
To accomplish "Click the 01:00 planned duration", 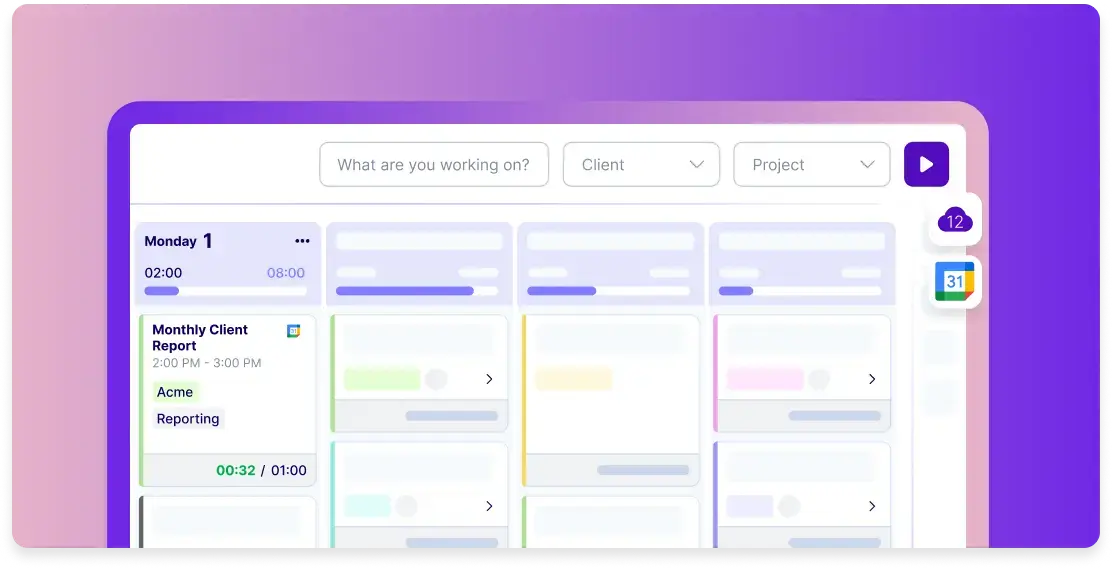I will coord(289,470).
